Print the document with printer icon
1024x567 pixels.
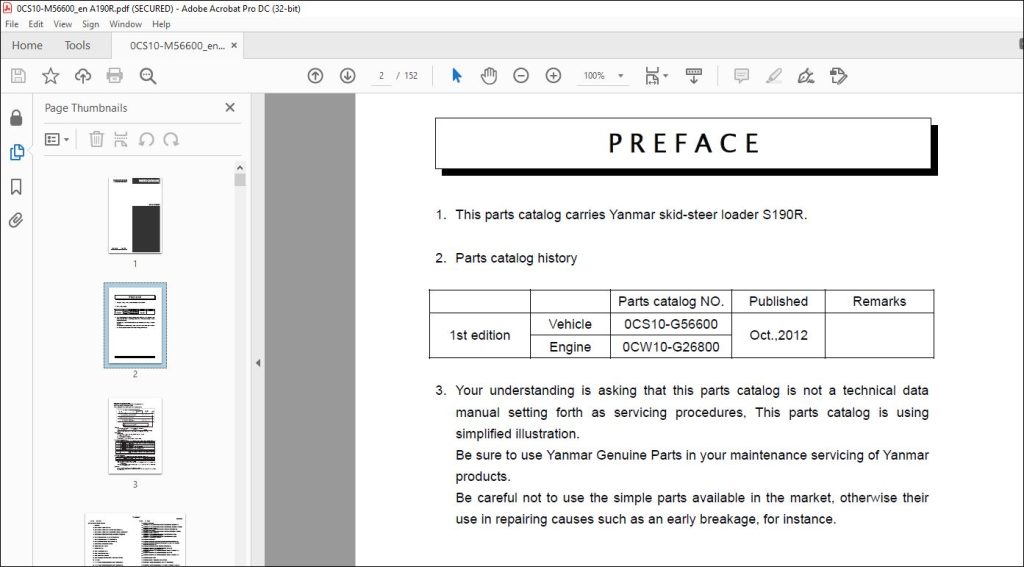point(114,76)
